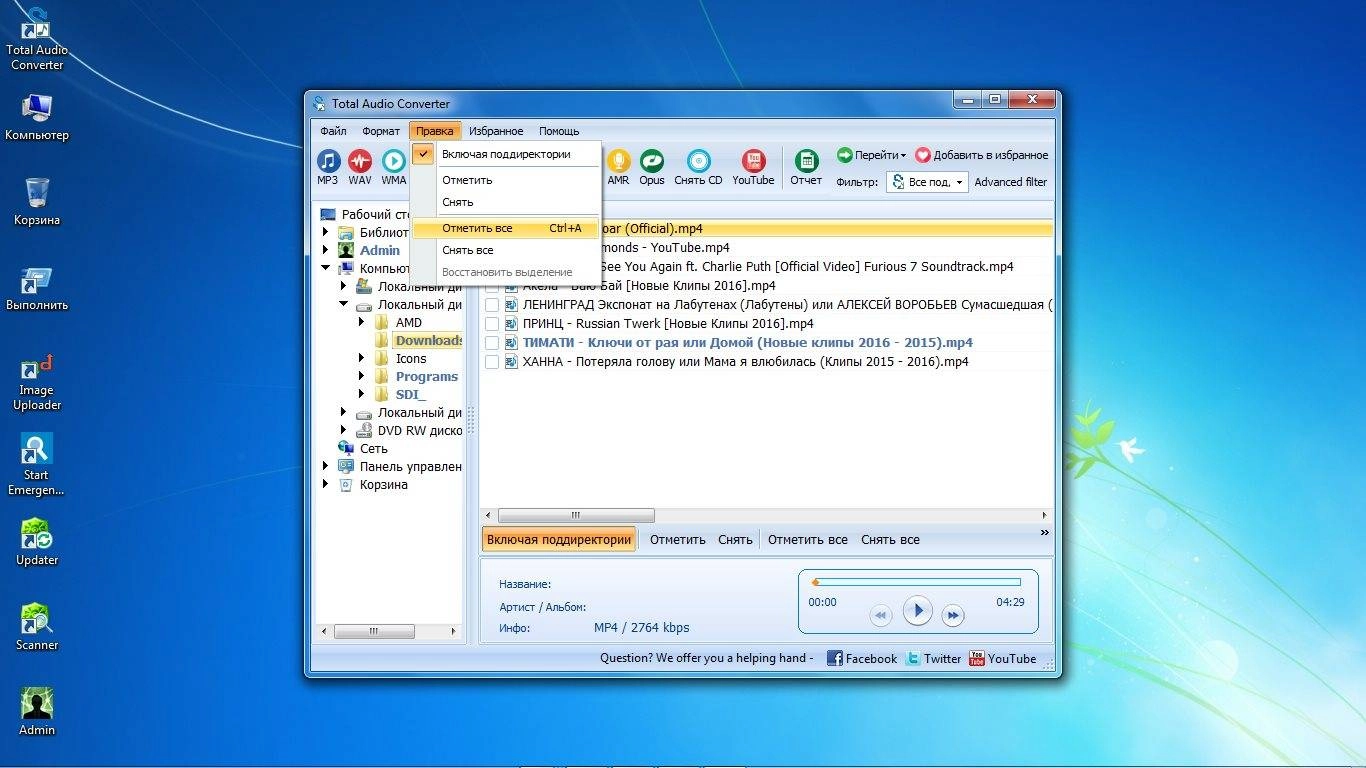The width and height of the screenshot is (1366, 768).
Task: Open the Отчет report tool
Action: coord(806,167)
